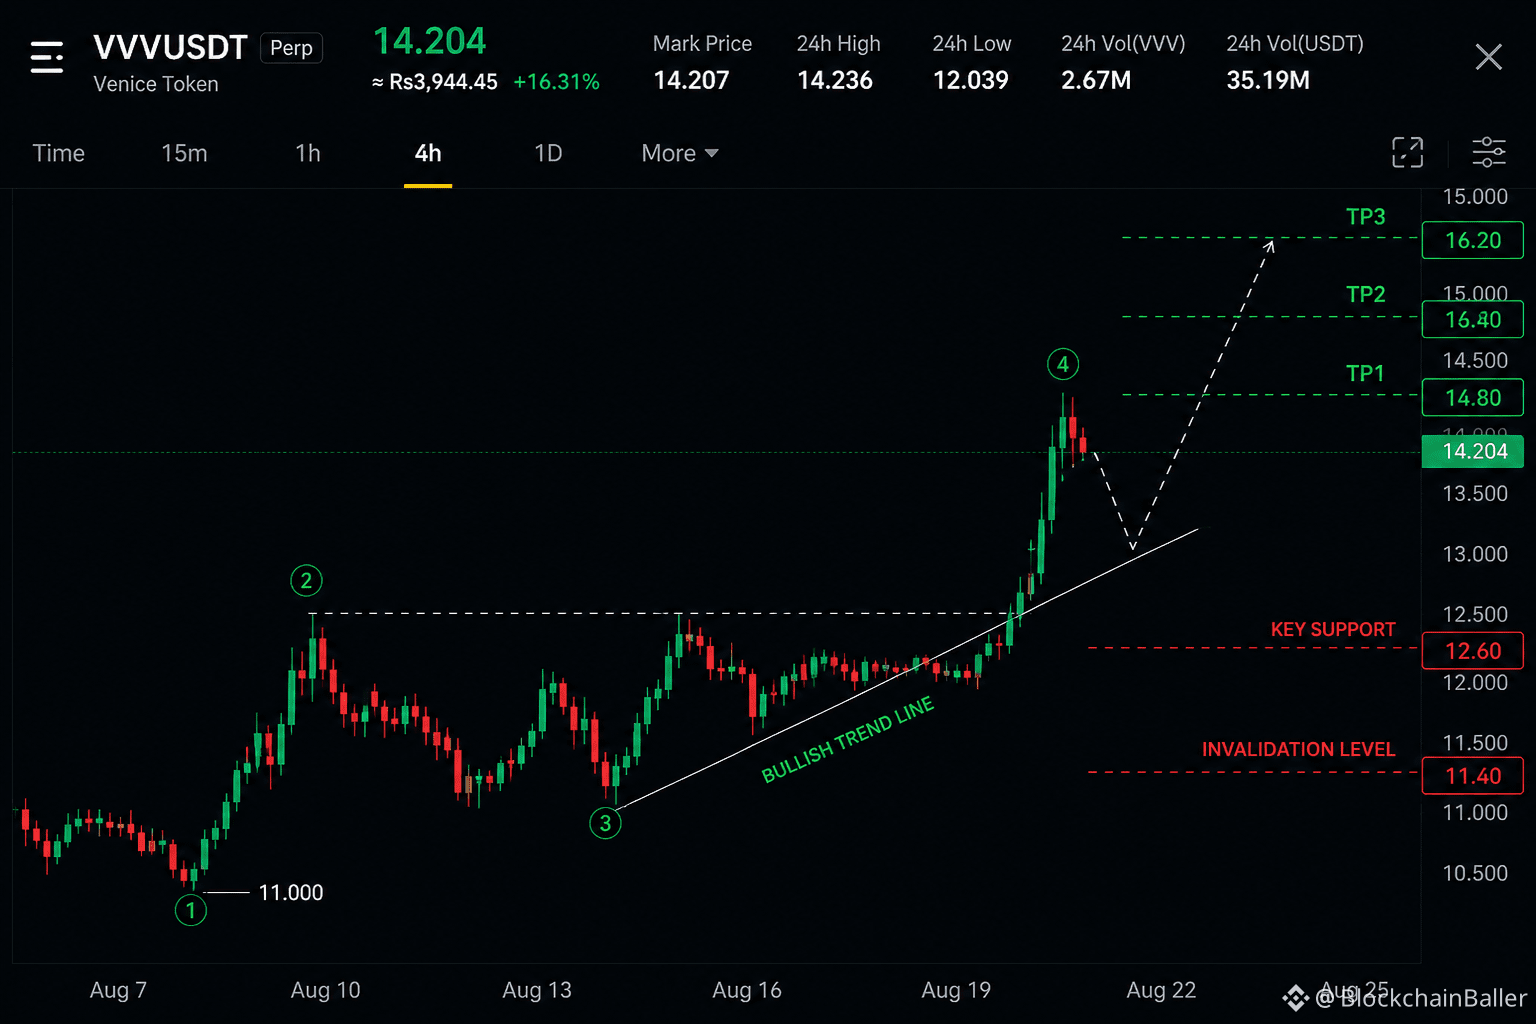
Task: Click the Aug 13 date label
Action: [x=537, y=990]
